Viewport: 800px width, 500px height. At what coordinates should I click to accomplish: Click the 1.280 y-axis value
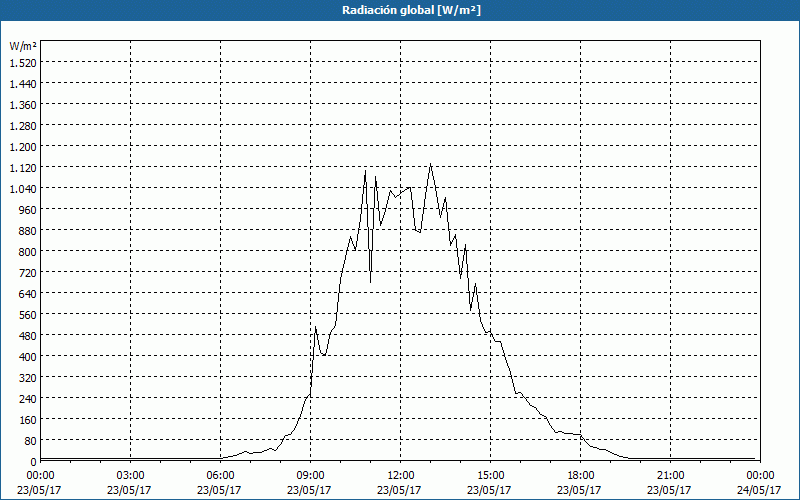23,126
